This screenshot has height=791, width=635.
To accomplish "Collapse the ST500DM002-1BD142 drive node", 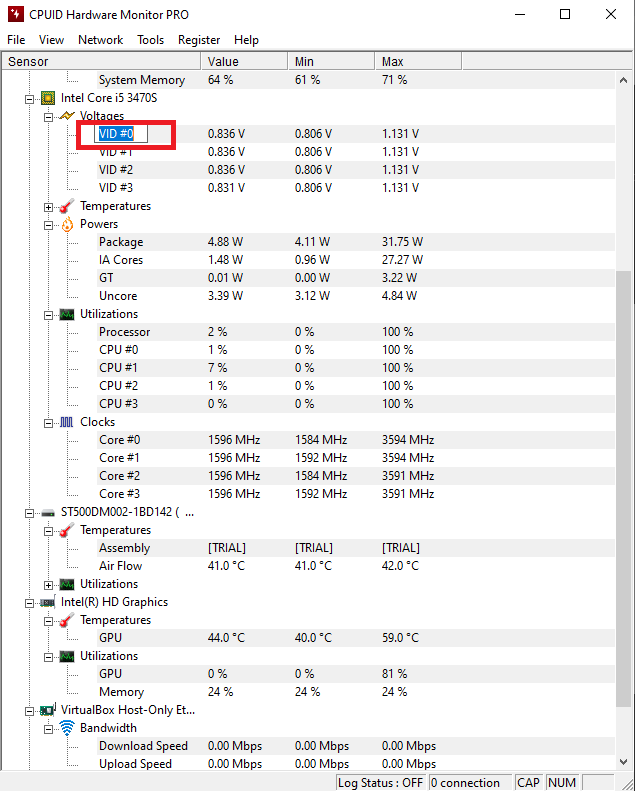I will (x=30, y=514).
